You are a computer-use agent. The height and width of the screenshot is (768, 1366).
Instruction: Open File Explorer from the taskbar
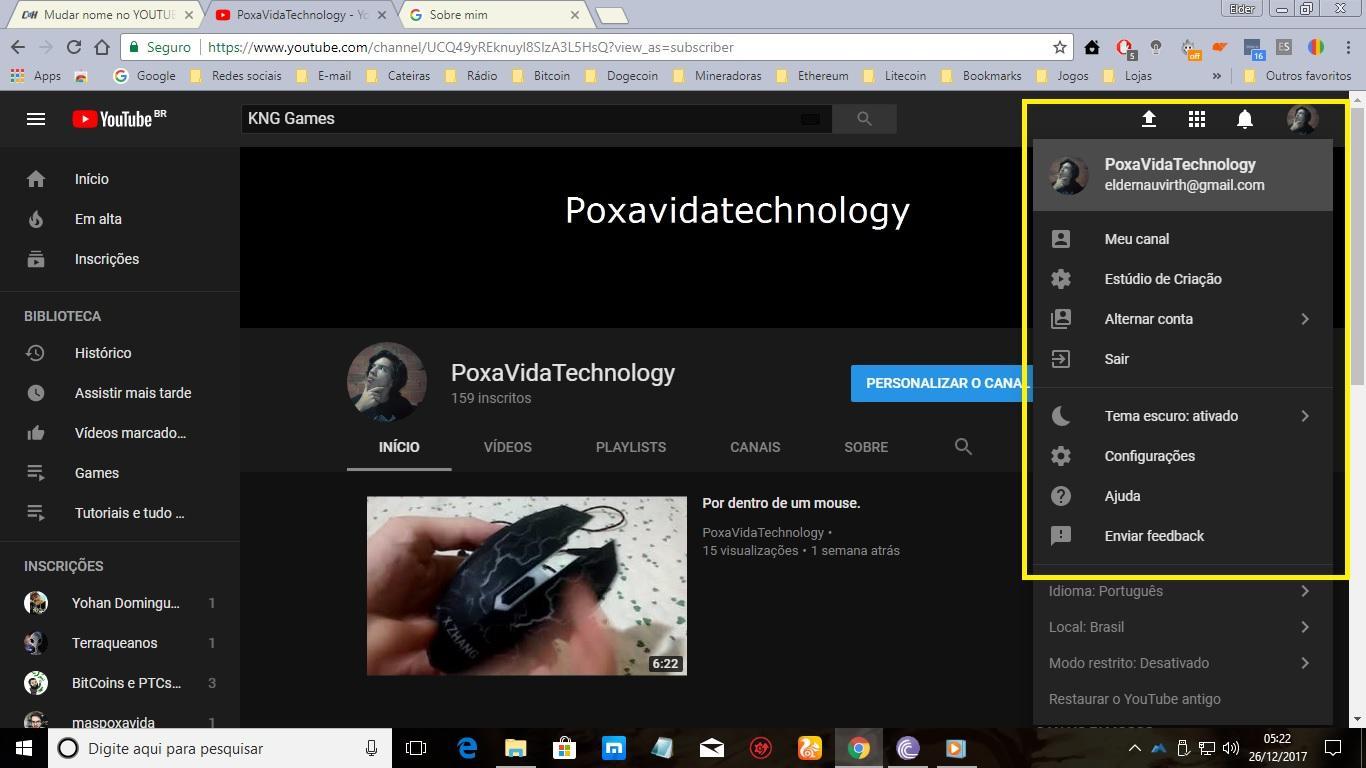[516, 748]
